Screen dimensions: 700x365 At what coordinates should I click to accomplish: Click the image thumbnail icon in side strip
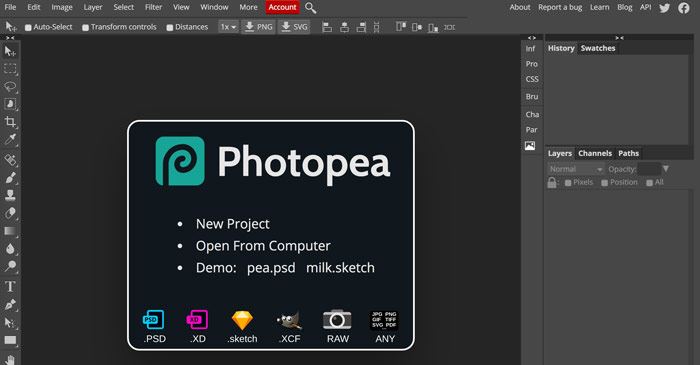click(530, 146)
